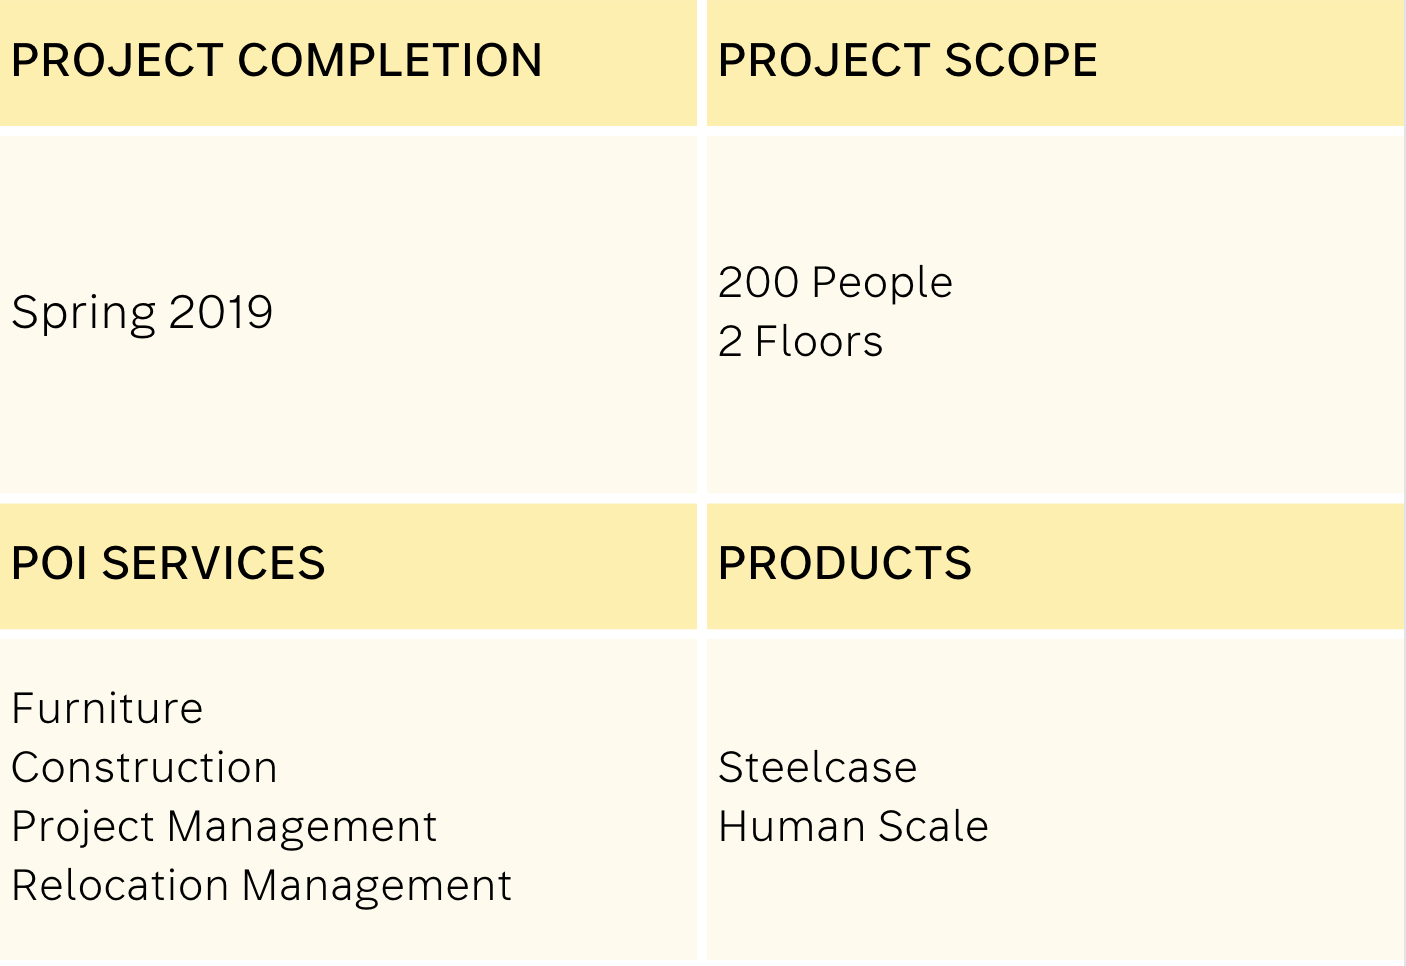Select the Project Management line
Viewport: 1406px width, 966px height.
pyautogui.click(x=224, y=828)
